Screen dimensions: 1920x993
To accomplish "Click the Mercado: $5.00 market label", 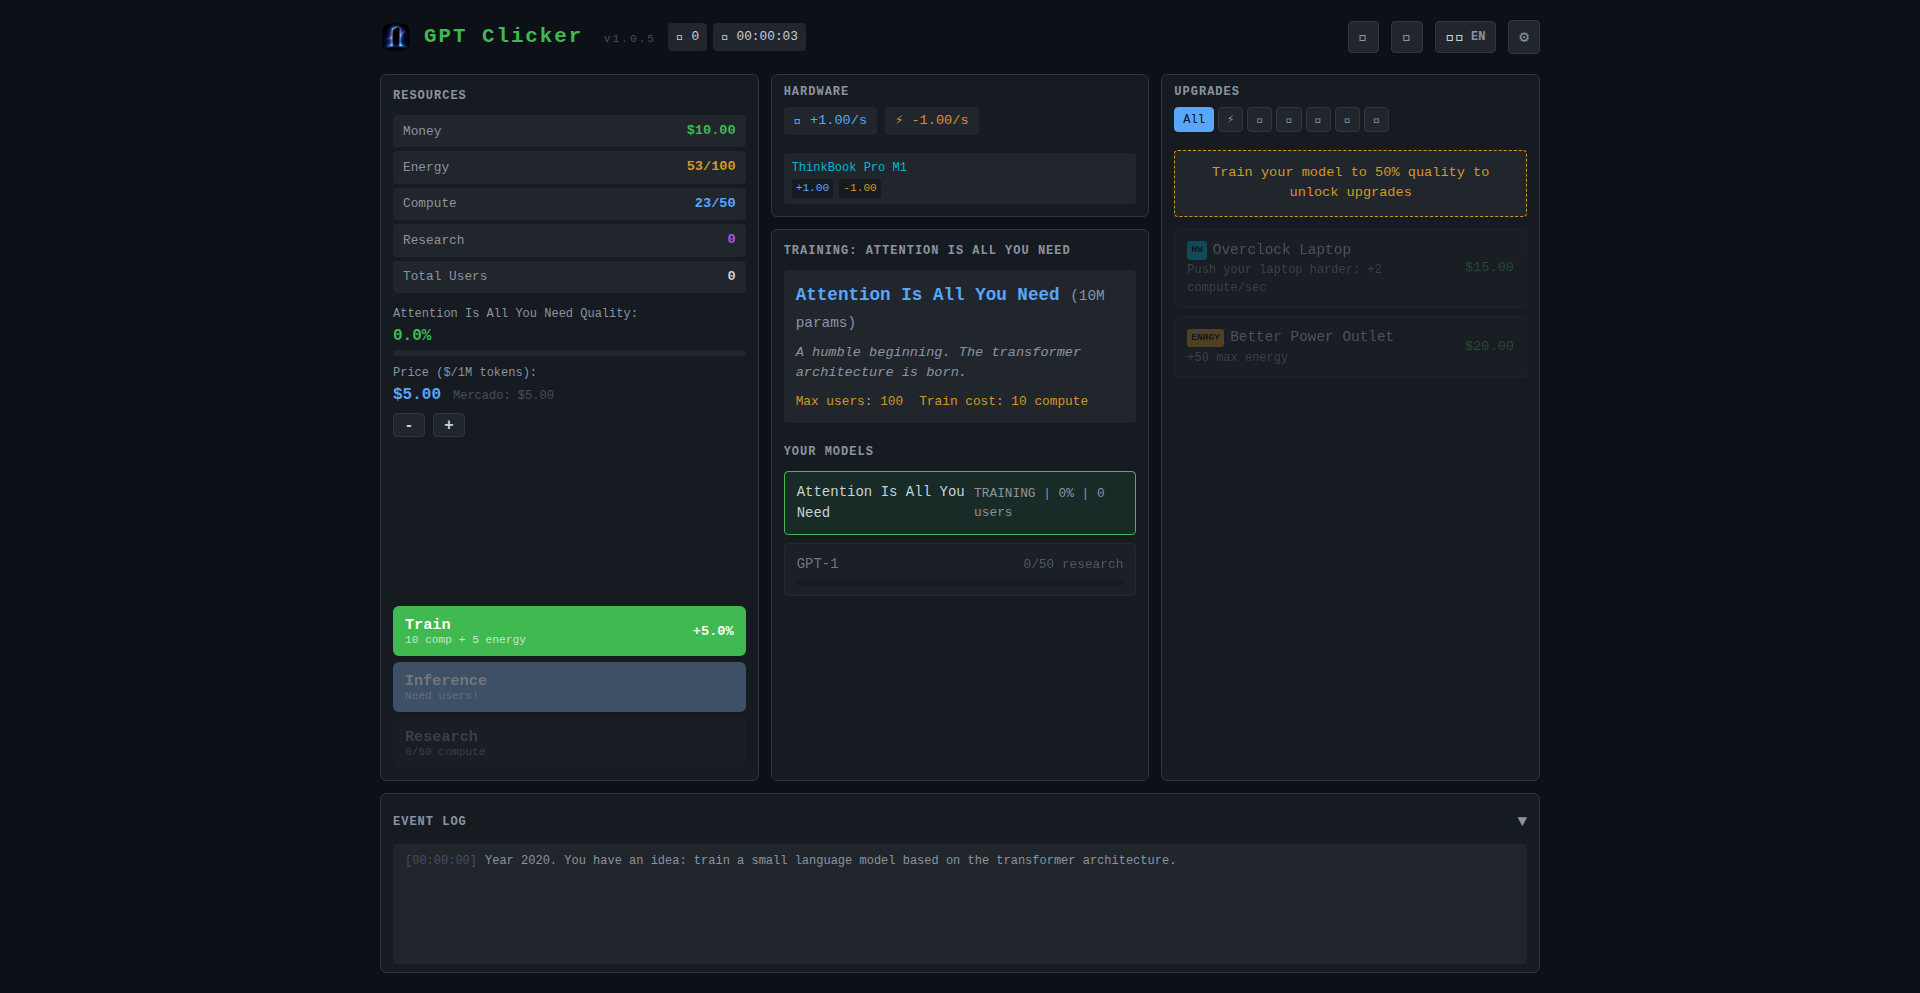I will coord(503,395).
